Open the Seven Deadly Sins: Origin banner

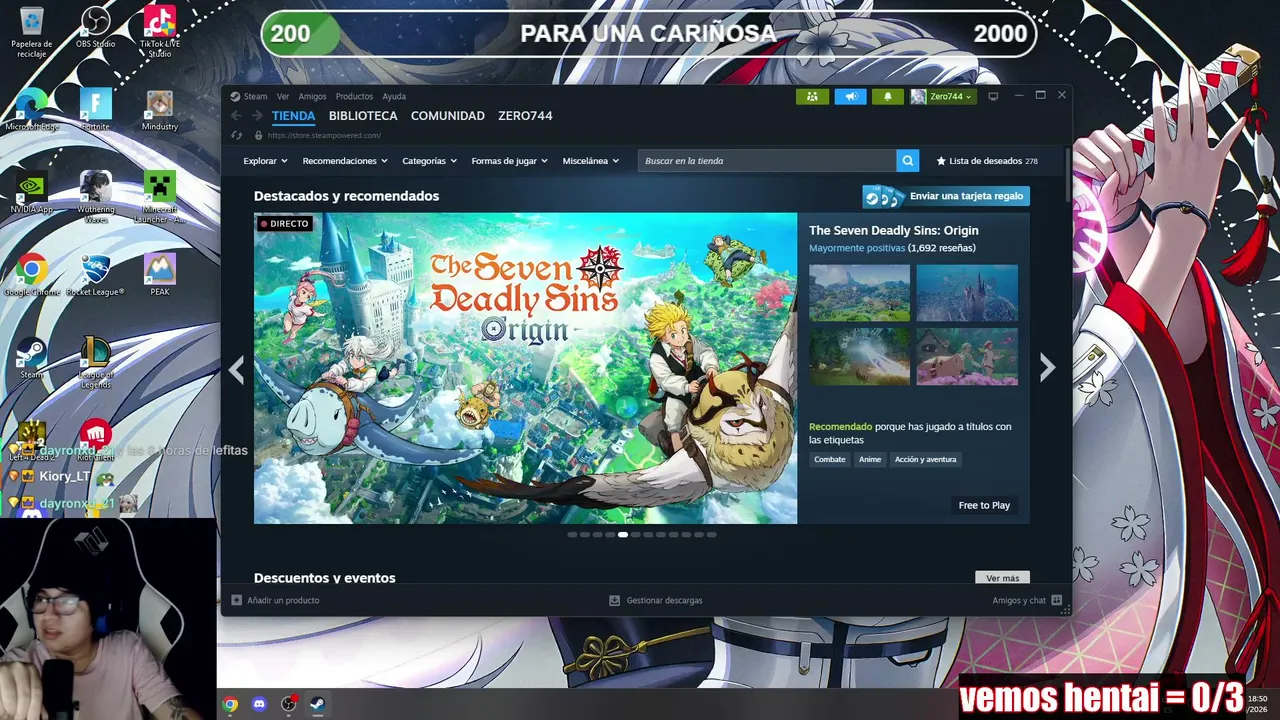[526, 368]
